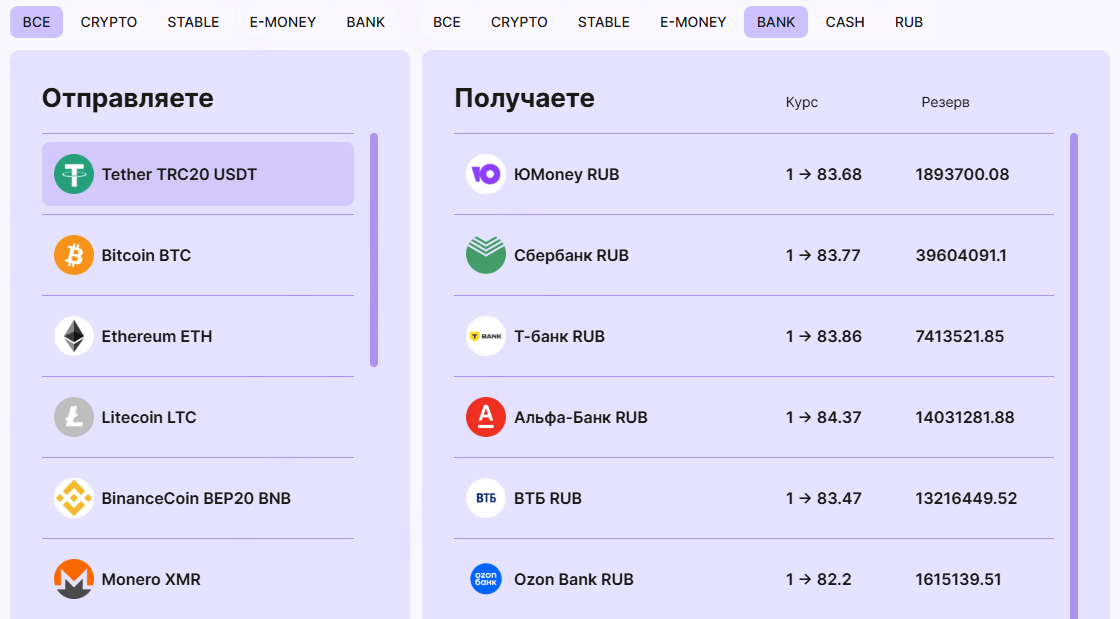Pick Ozon Bank RUB as receive method
Viewport: 1120px width, 619px height.
[x=754, y=579]
